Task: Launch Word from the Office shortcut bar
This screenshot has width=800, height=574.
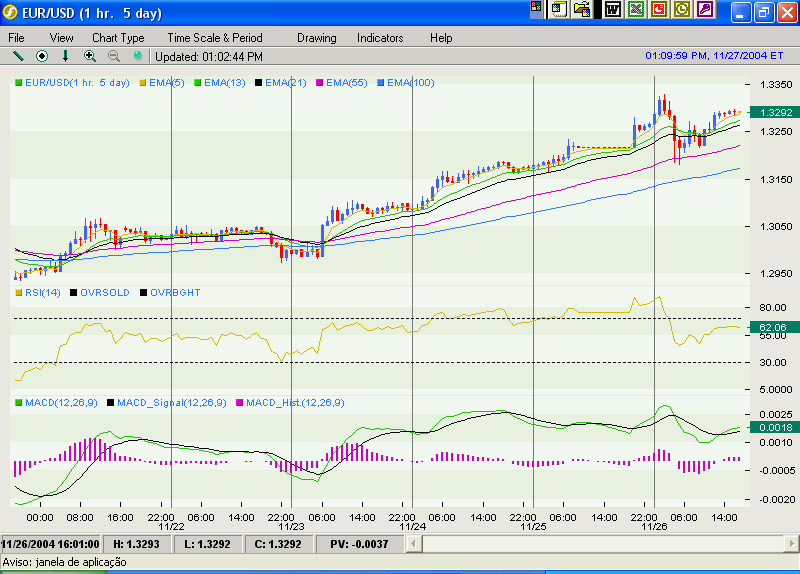Action: coord(612,10)
